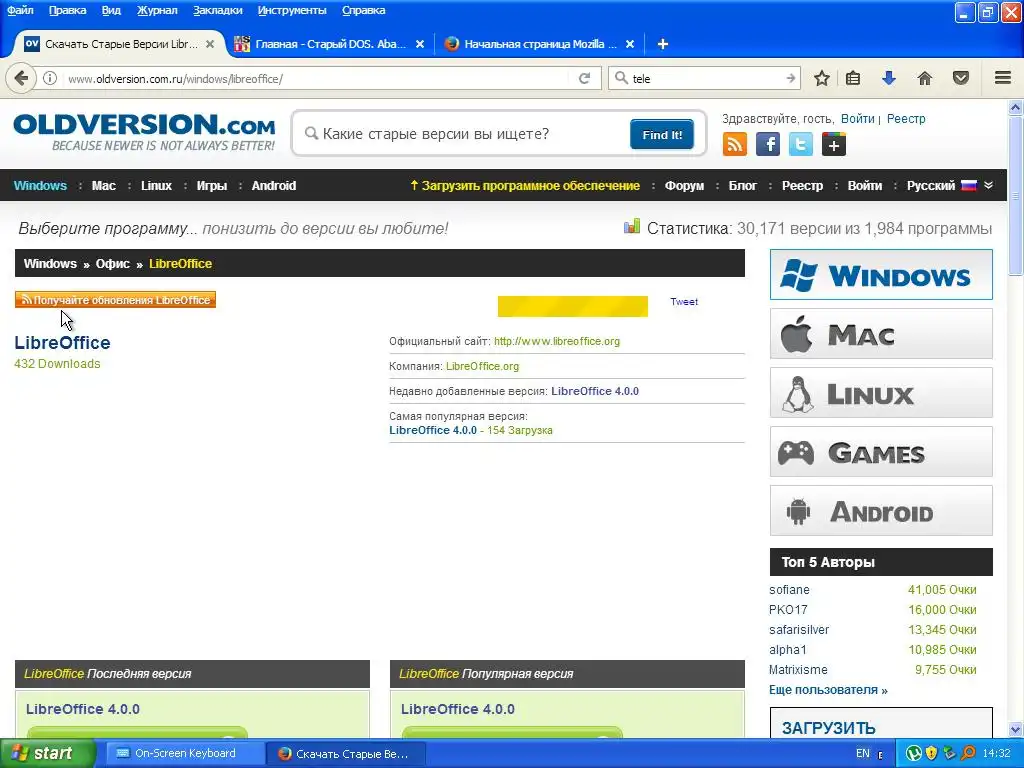Open sofiane author profile

789,590
